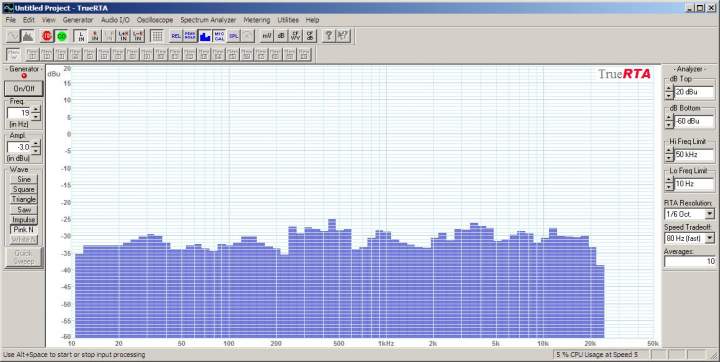Open the Oscilloscope menu
Viewport: 720px width, 362px height.
coord(155,20)
